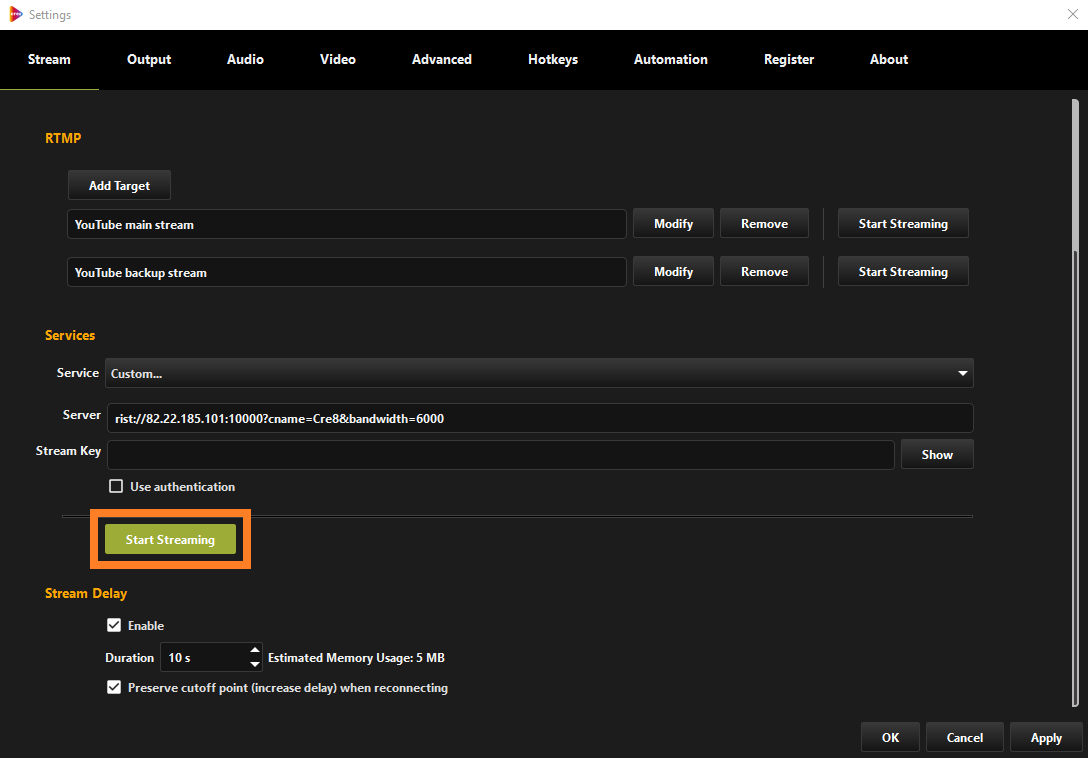Uncheck Preserve cutoff point when reconnecting
The width and height of the screenshot is (1088, 758).
(114, 688)
